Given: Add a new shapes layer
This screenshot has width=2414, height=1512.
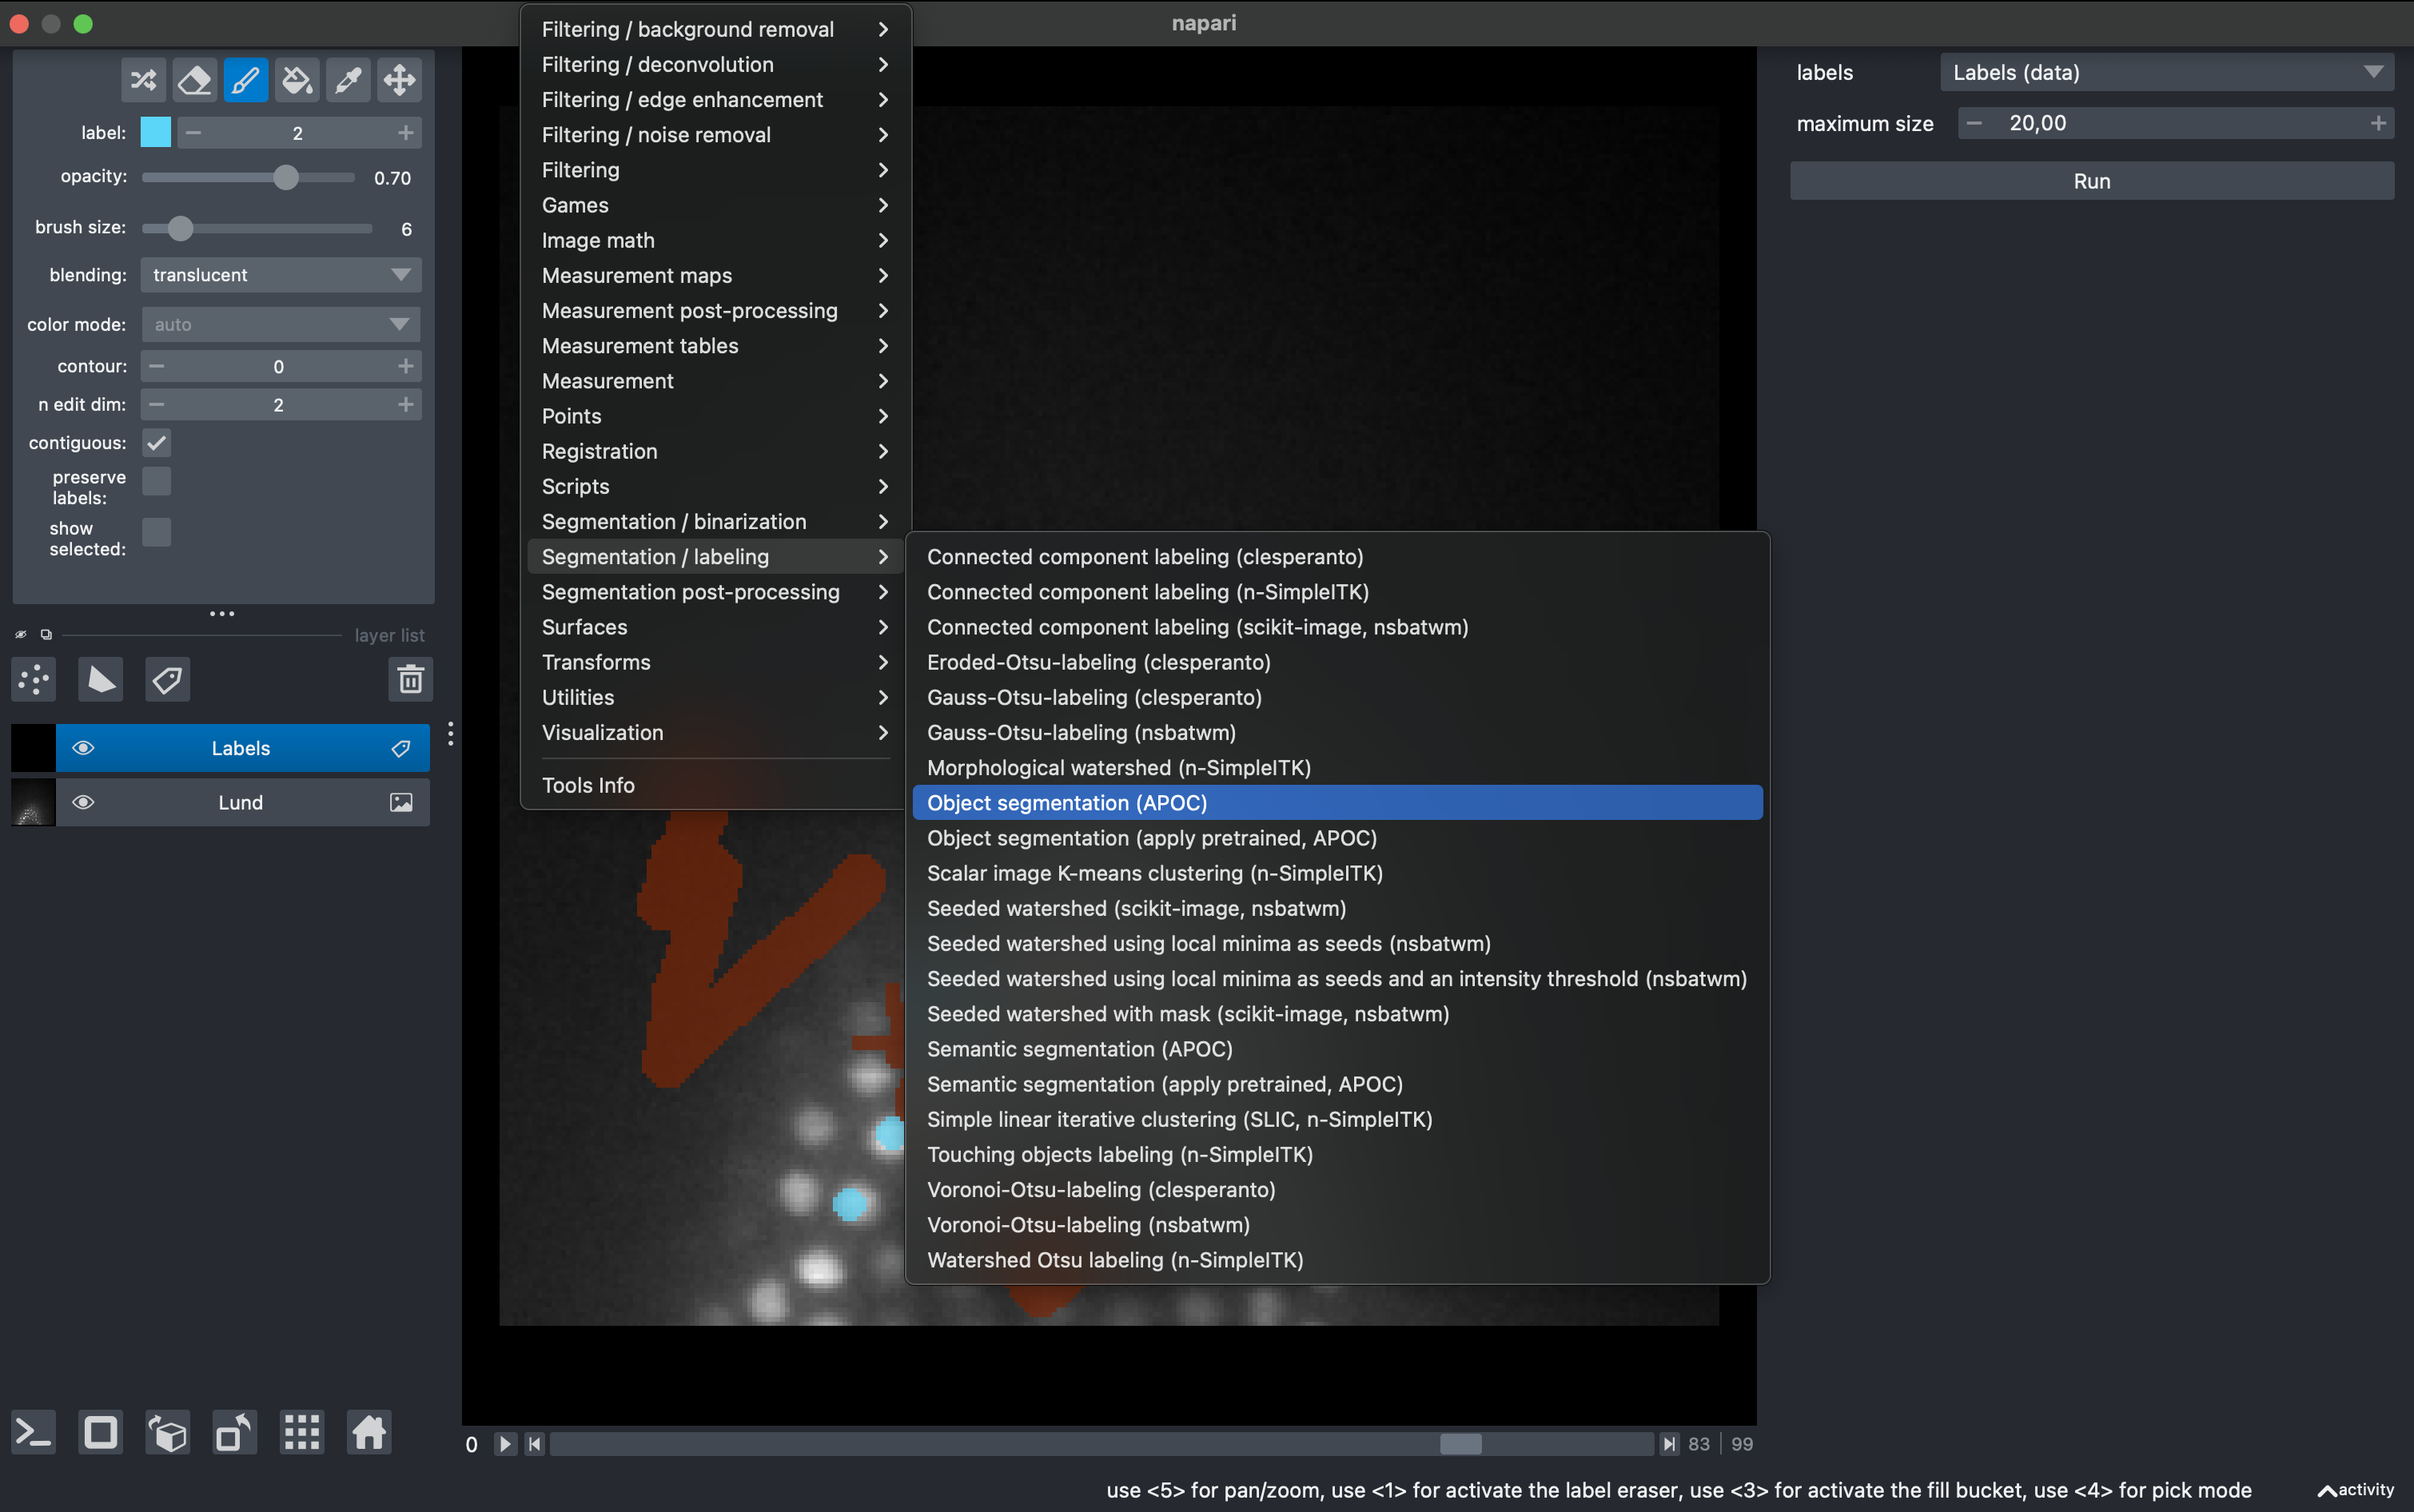Looking at the screenshot, I should tap(101, 679).
